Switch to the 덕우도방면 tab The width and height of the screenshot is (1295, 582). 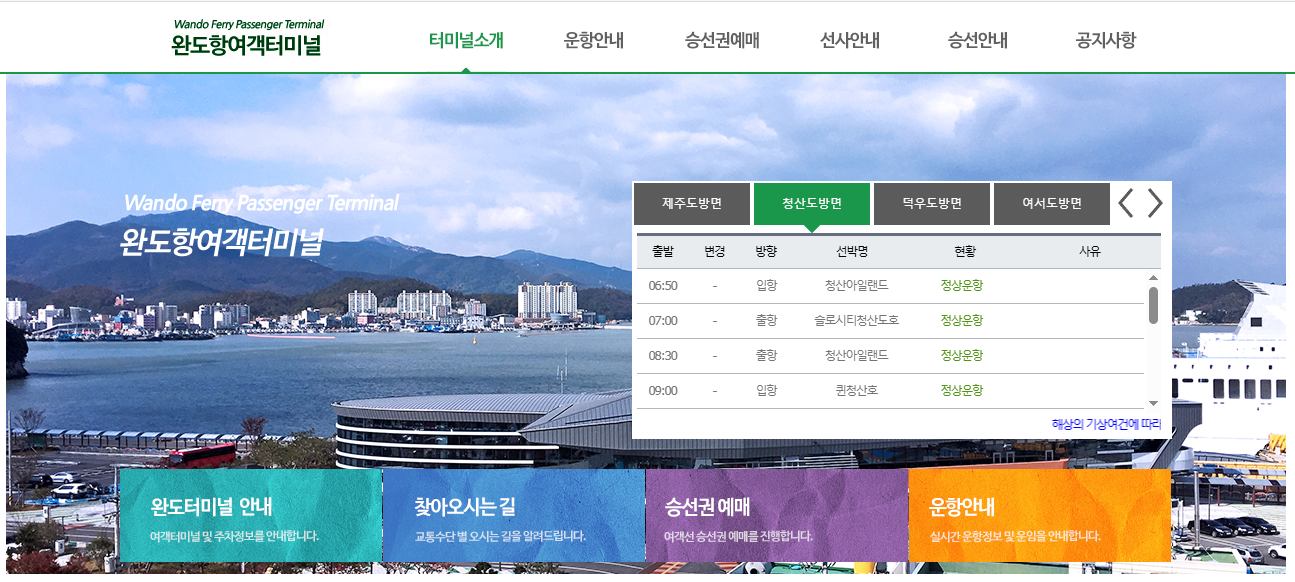[x=931, y=203]
